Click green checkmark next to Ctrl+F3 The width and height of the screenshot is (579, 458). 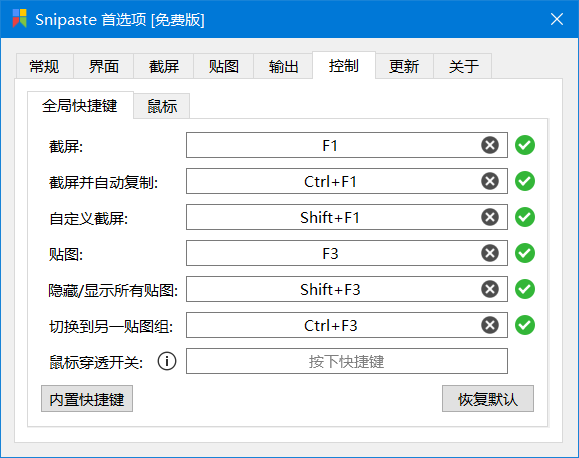tap(525, 325)
